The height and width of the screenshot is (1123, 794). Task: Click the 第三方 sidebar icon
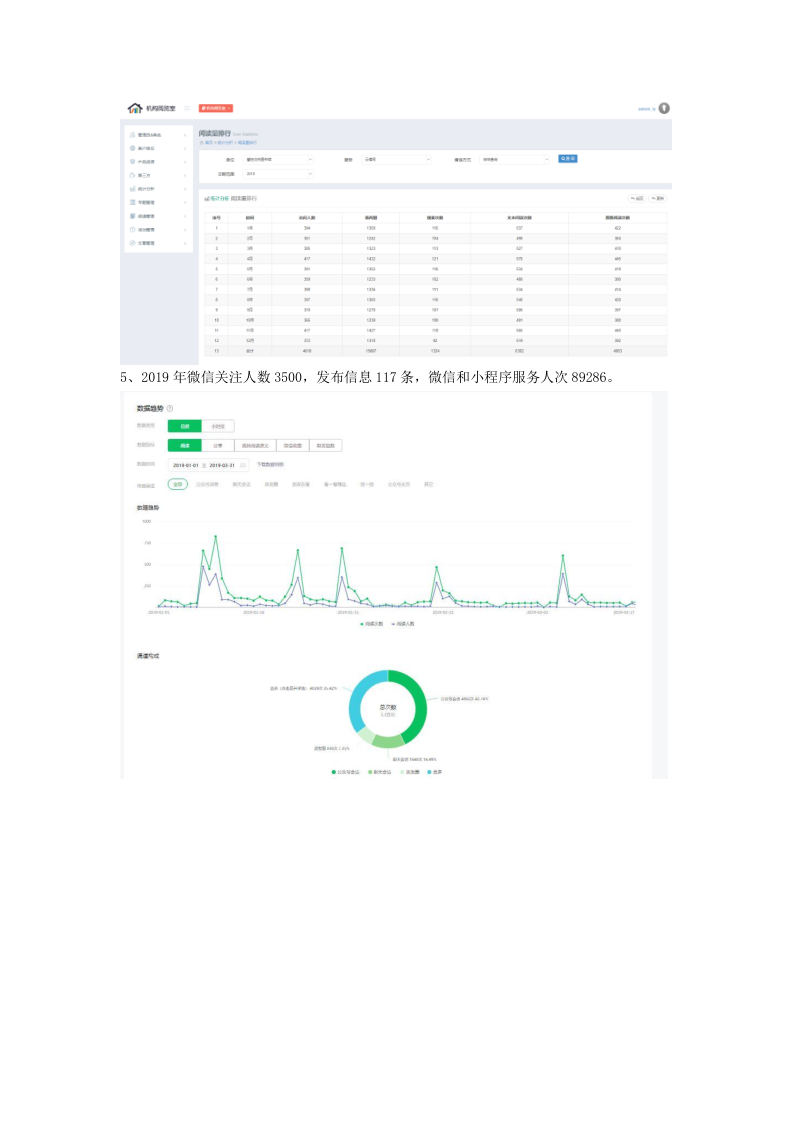132,175
